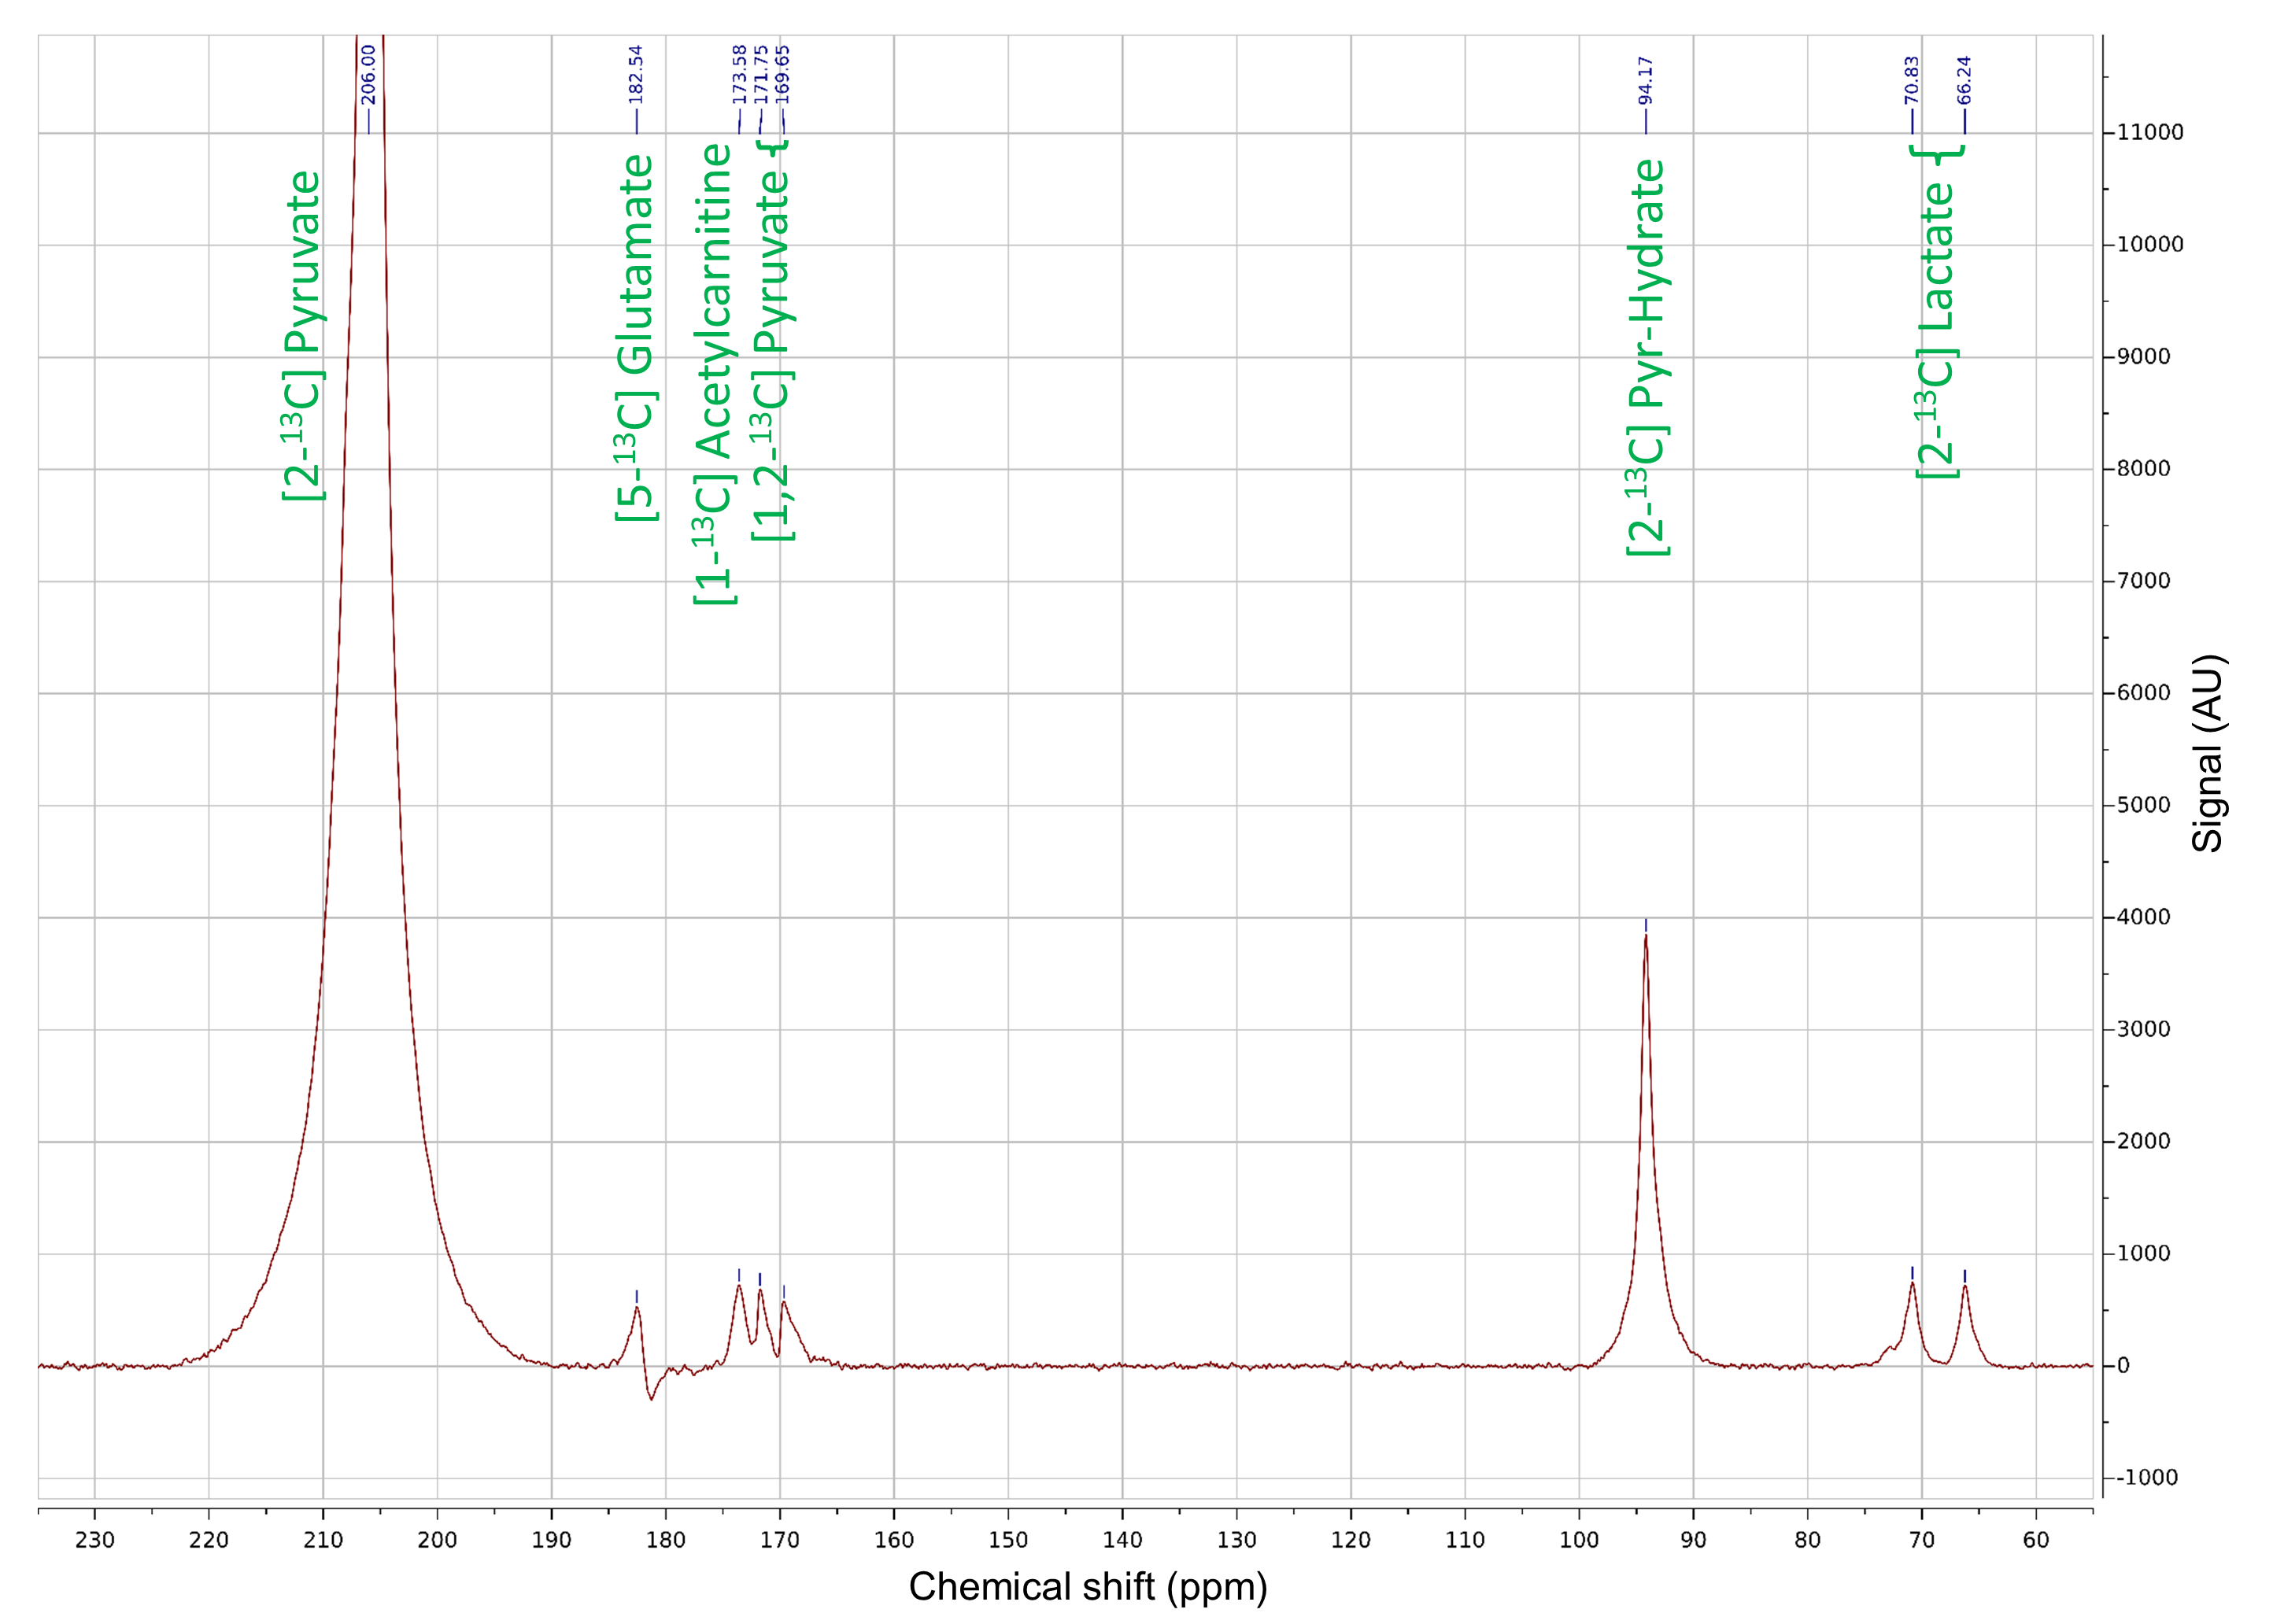
Task: Click the 182.54 peak label
Action: coord(636,74)
